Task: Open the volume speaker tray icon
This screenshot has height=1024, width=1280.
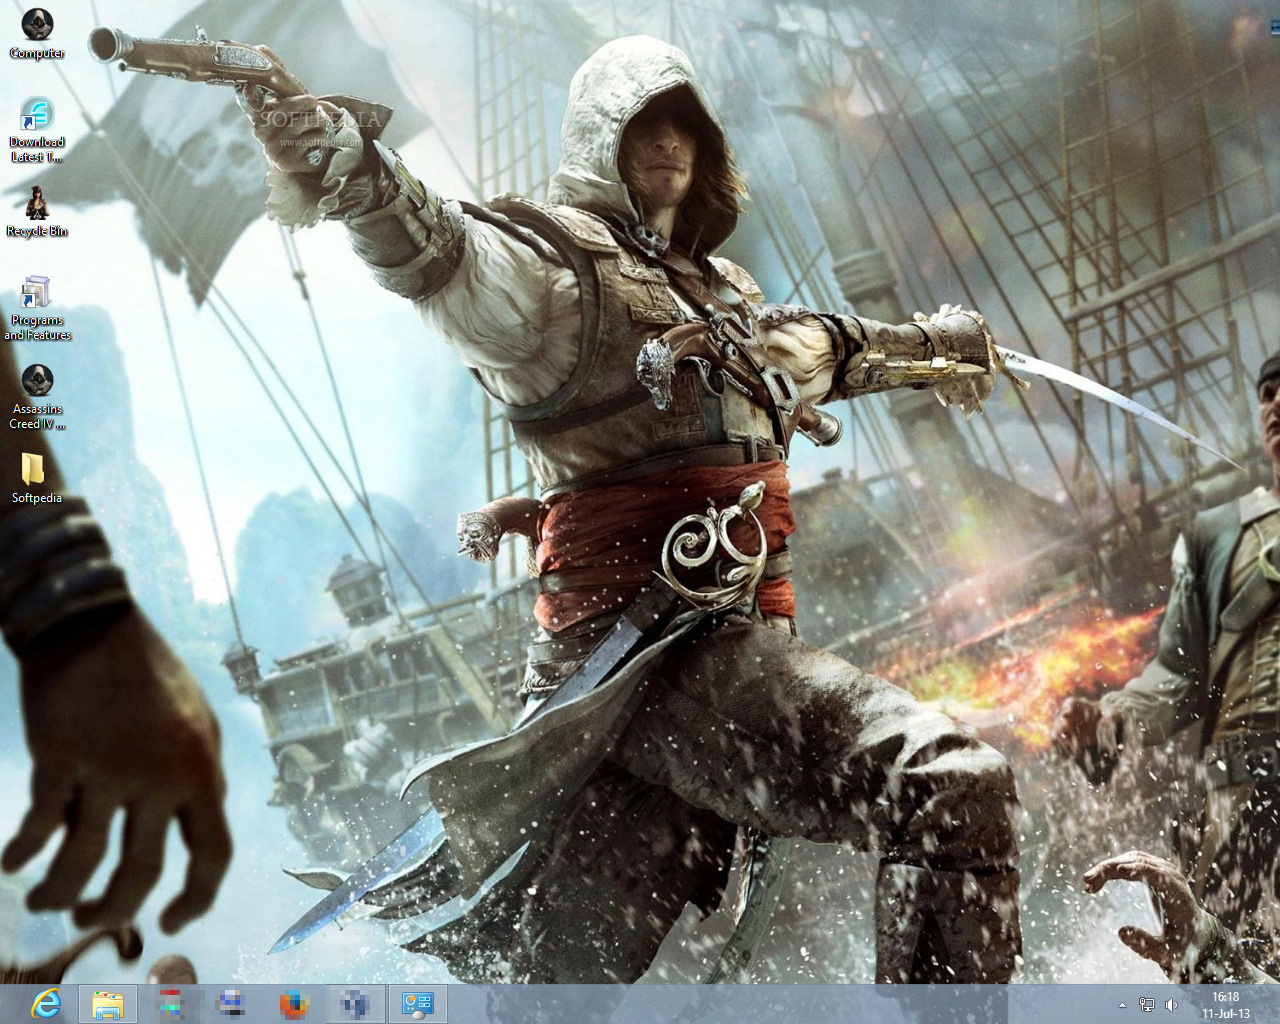Action: tap(1171, 1005)
